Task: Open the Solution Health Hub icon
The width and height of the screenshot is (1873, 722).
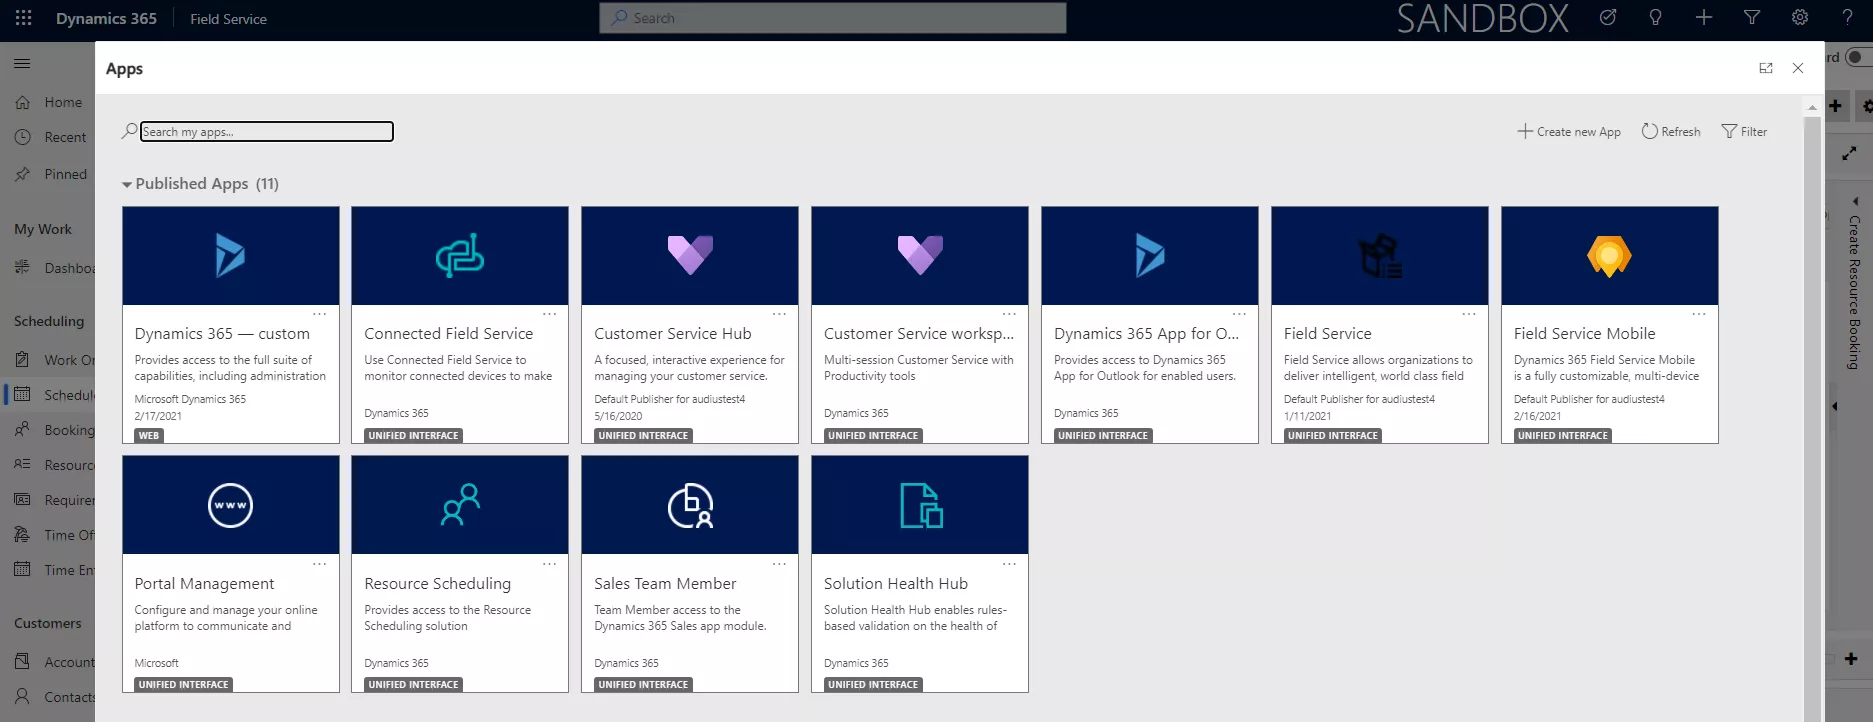Action: [920, 505]
